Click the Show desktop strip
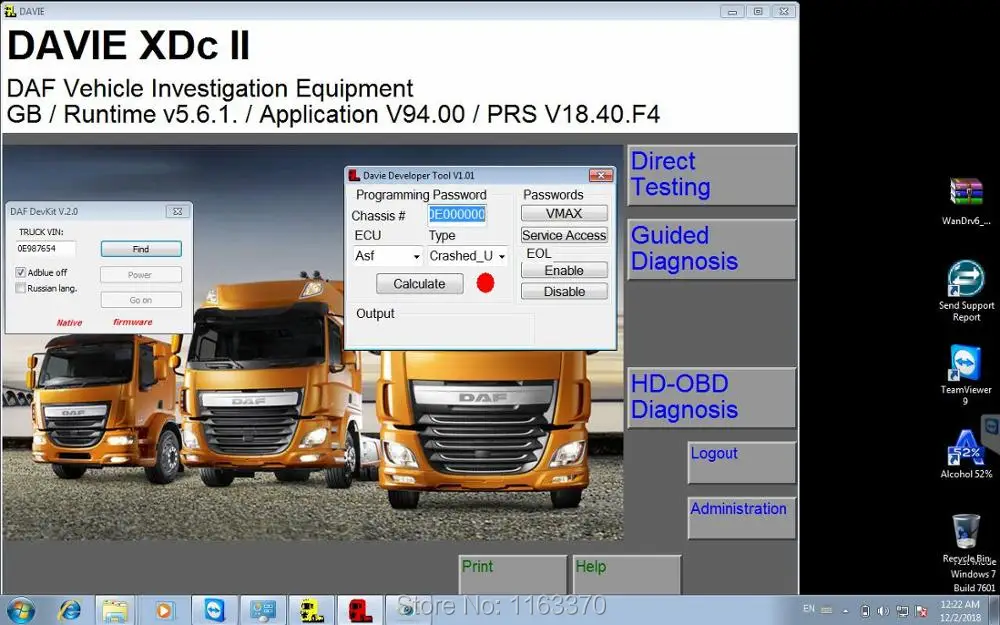Viewport: 1000px width, 625px height. pos(996,610)
